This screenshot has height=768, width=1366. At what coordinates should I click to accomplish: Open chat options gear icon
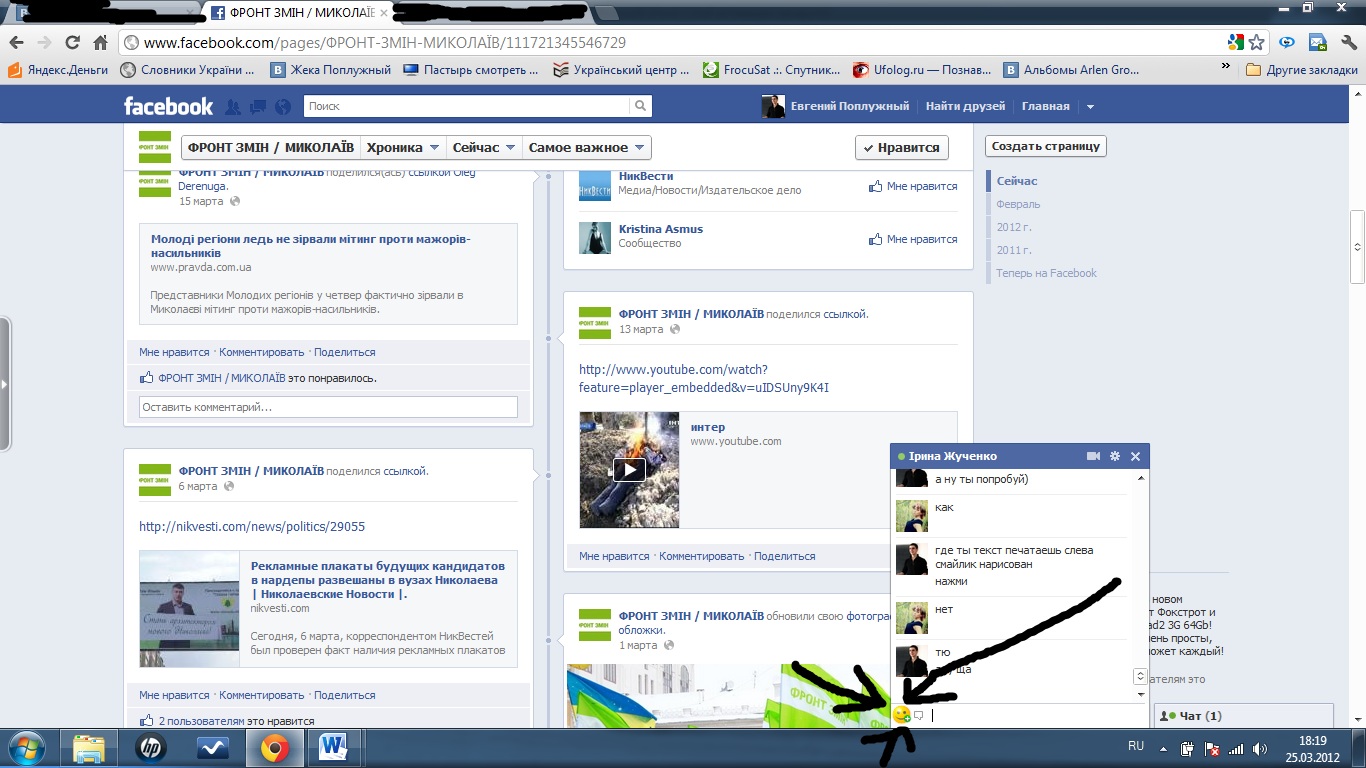pyautogui.click(x=1115, y=456)
